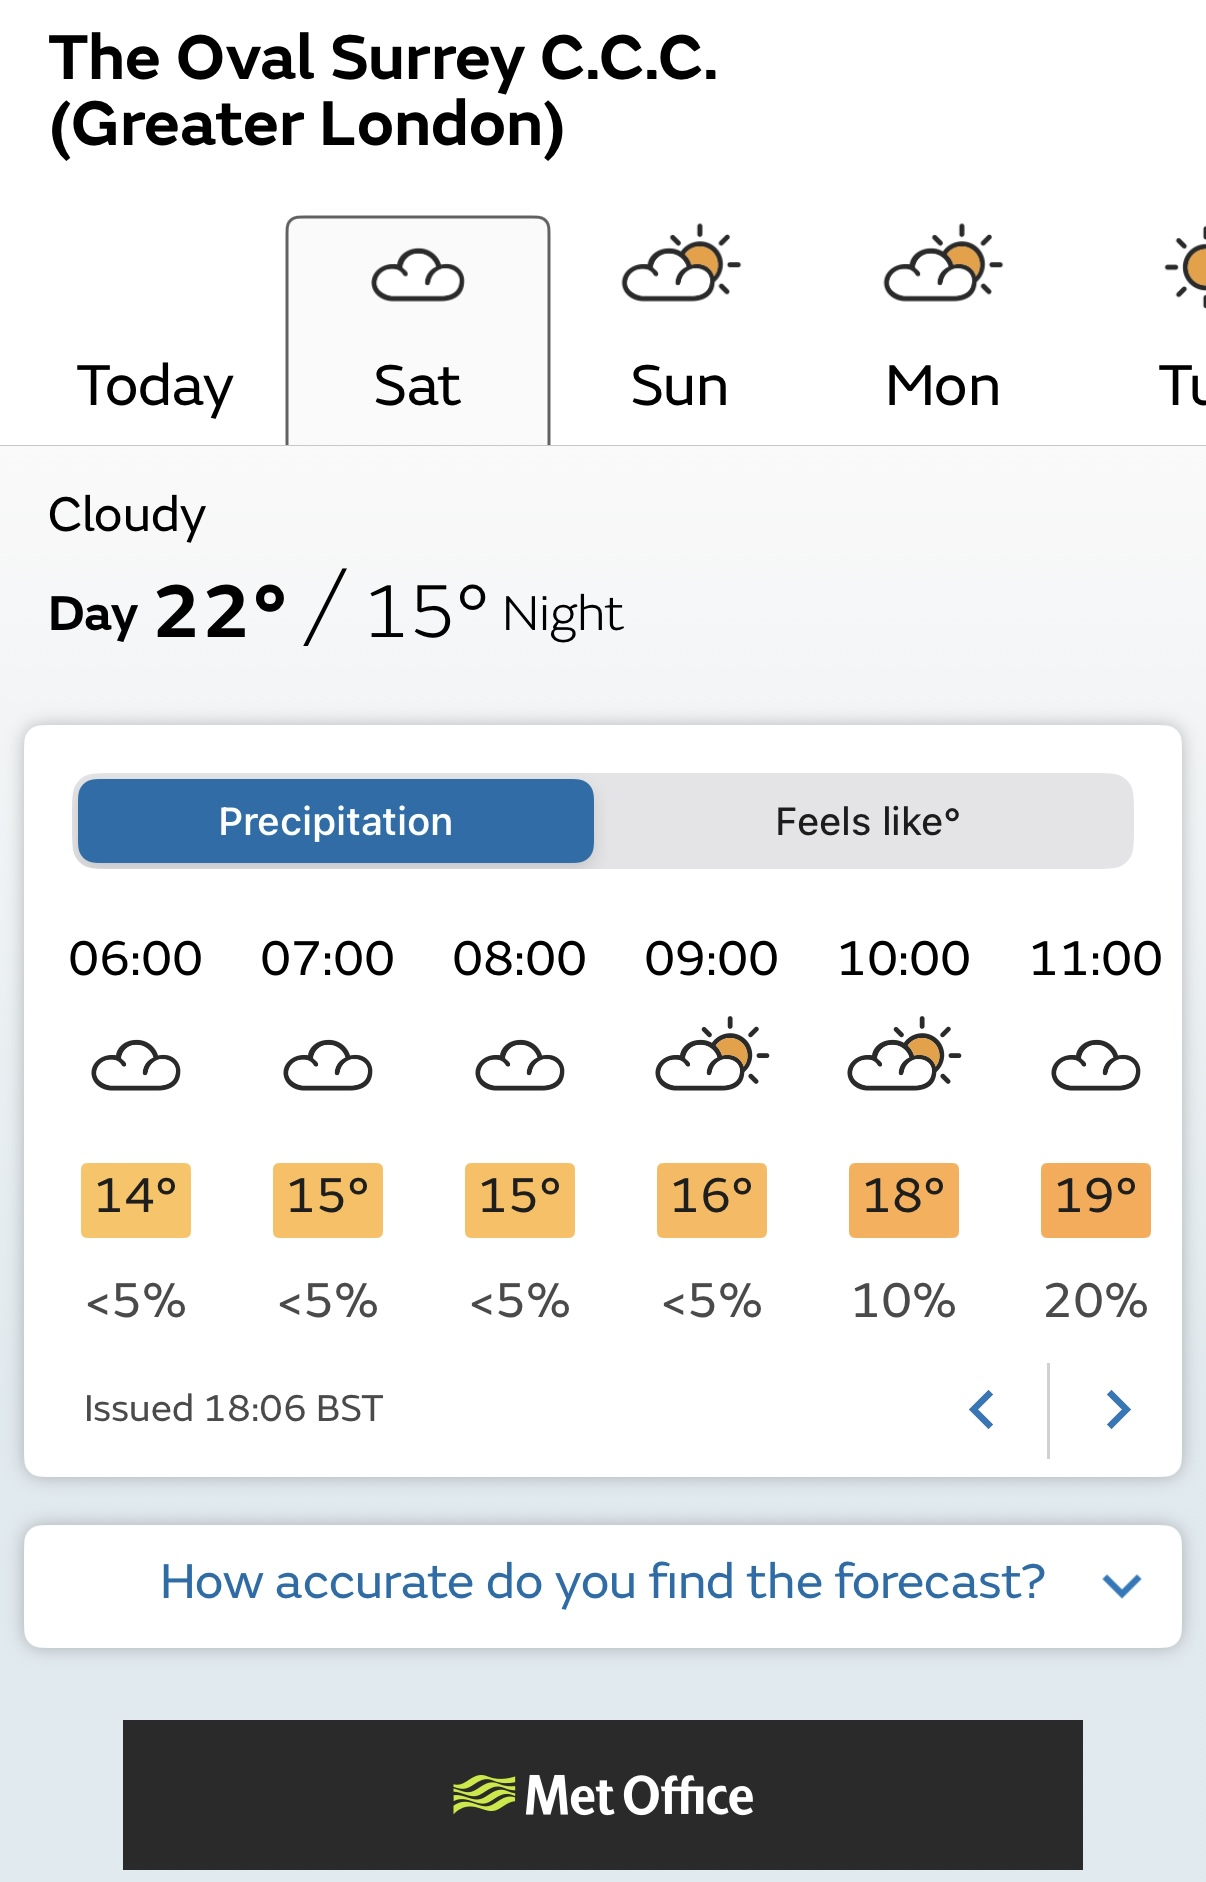1206x1882 pixels.
Task: Click How accurate do you find the forecast
Action: pos(603,1582)
